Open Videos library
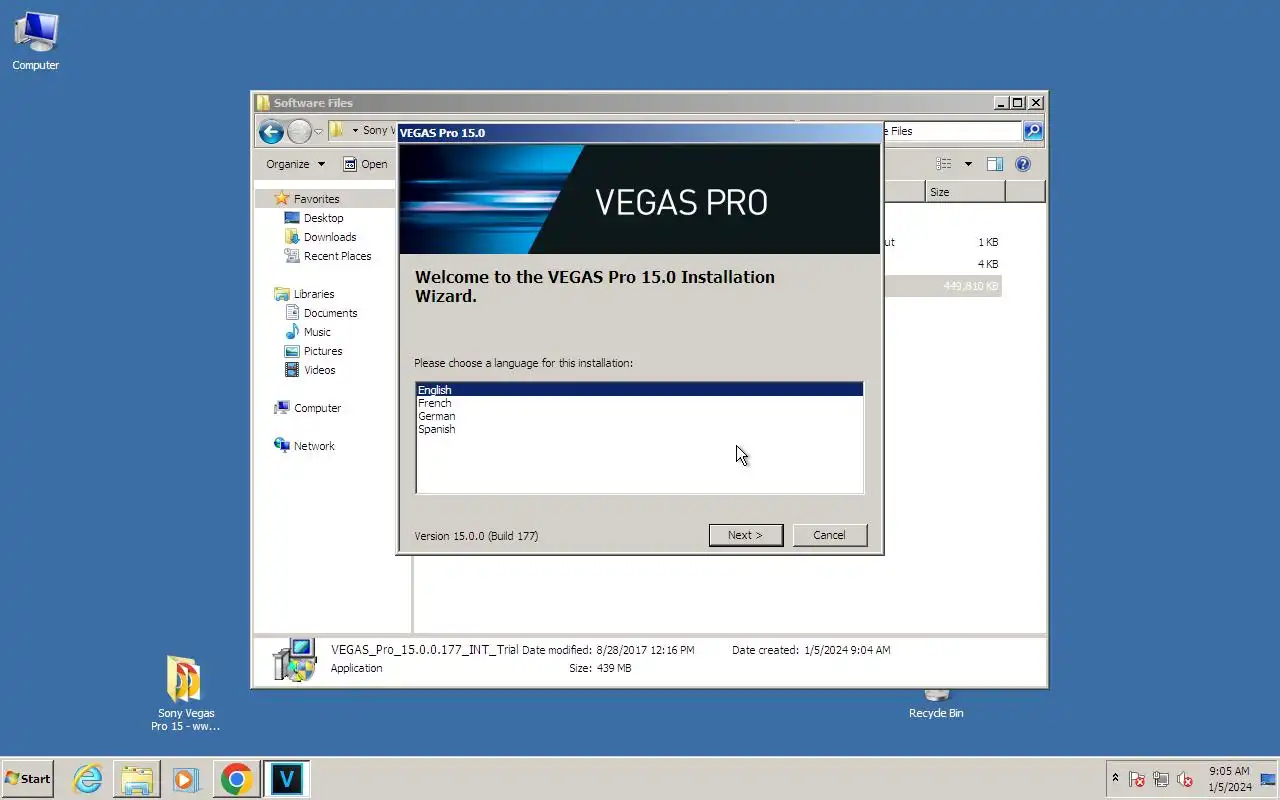 click(319, 370)
